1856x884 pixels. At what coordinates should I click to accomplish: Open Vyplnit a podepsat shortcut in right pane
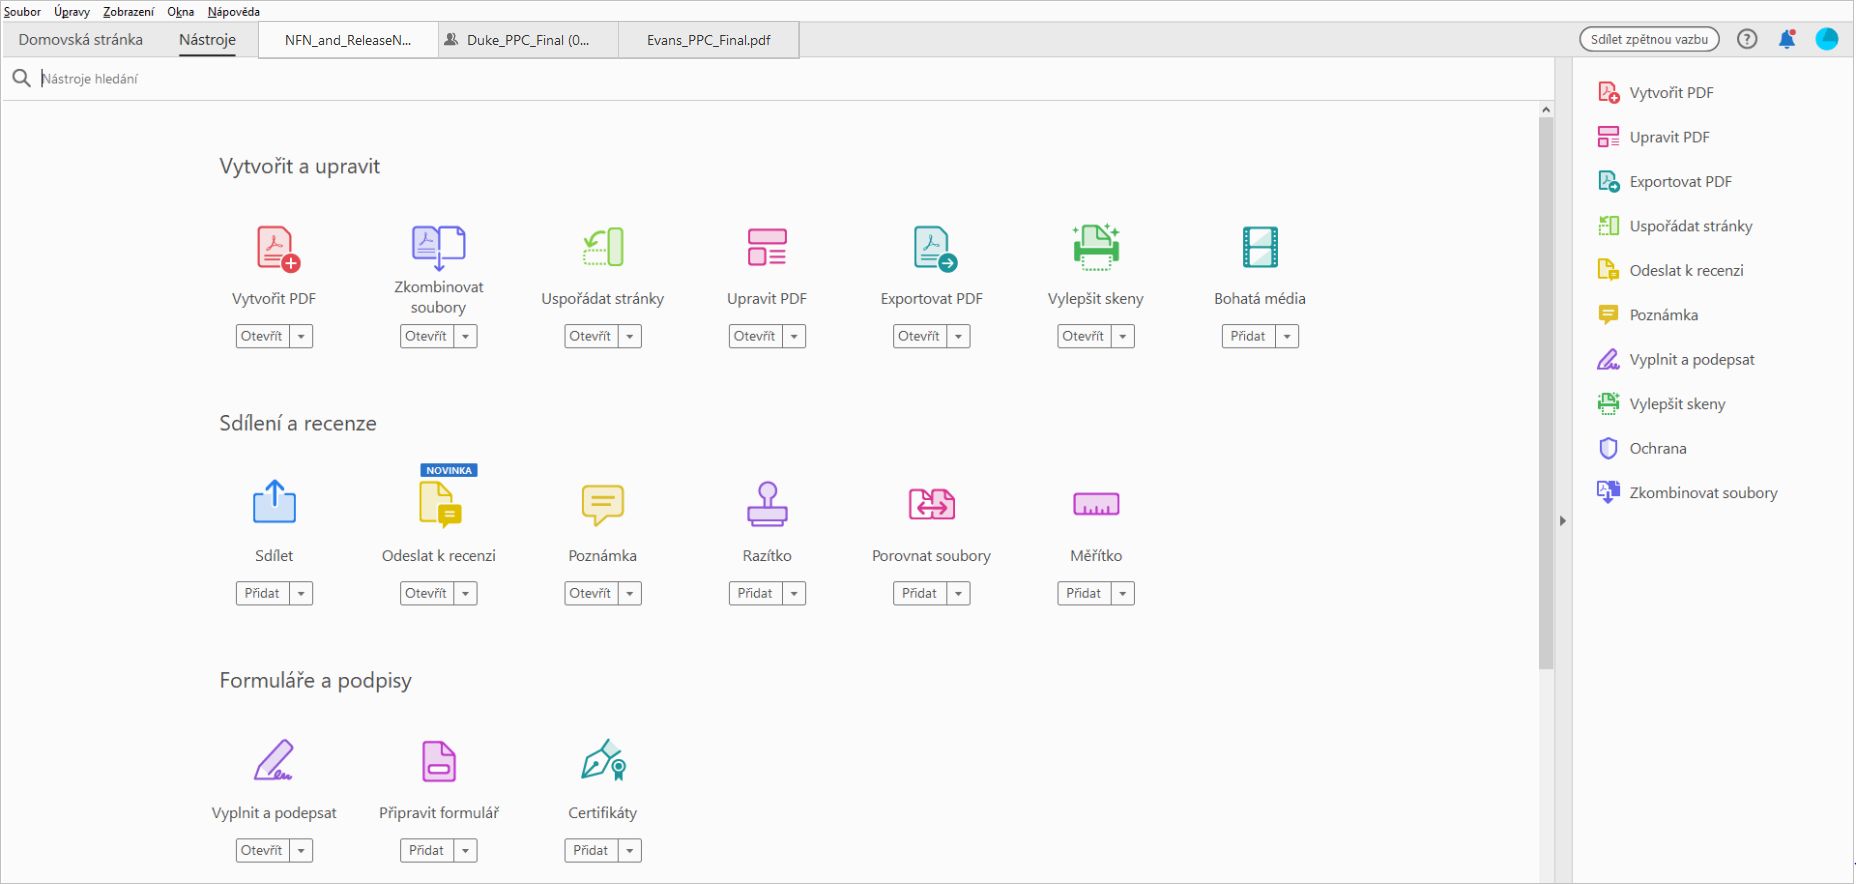(1676, 360)
